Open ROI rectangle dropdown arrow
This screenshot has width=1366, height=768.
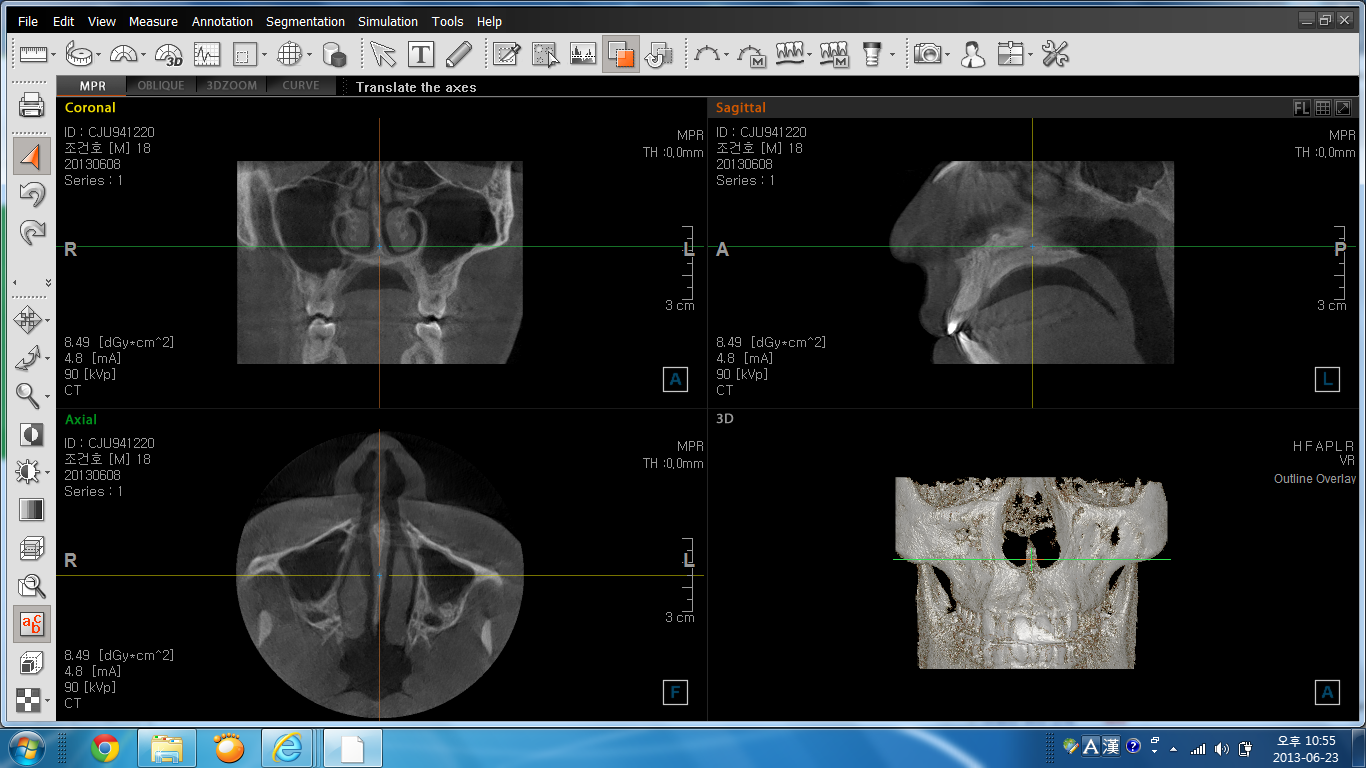pyautogui.click(x=264, y=55)
